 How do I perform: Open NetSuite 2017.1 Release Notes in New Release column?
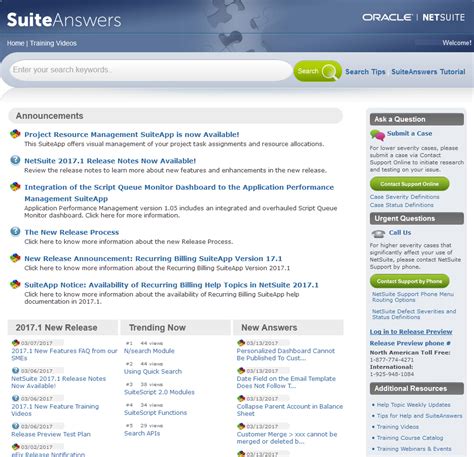point(59,382)
